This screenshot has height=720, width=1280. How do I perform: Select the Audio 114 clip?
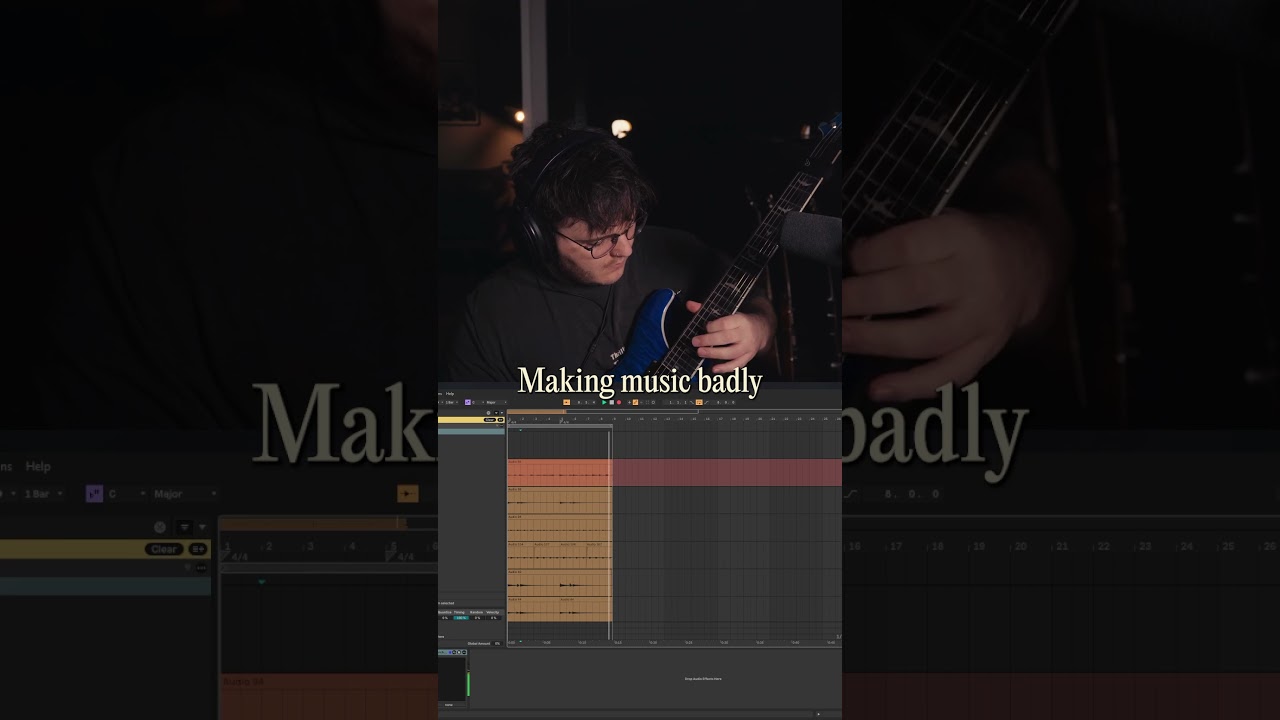pos(521,556)
